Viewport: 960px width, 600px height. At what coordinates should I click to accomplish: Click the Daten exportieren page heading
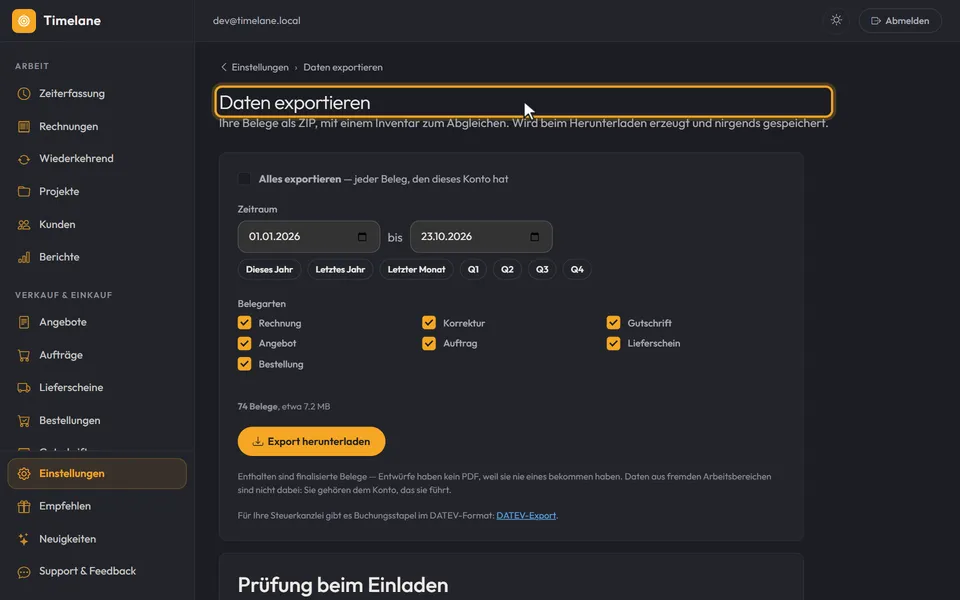tap(294, 102)
